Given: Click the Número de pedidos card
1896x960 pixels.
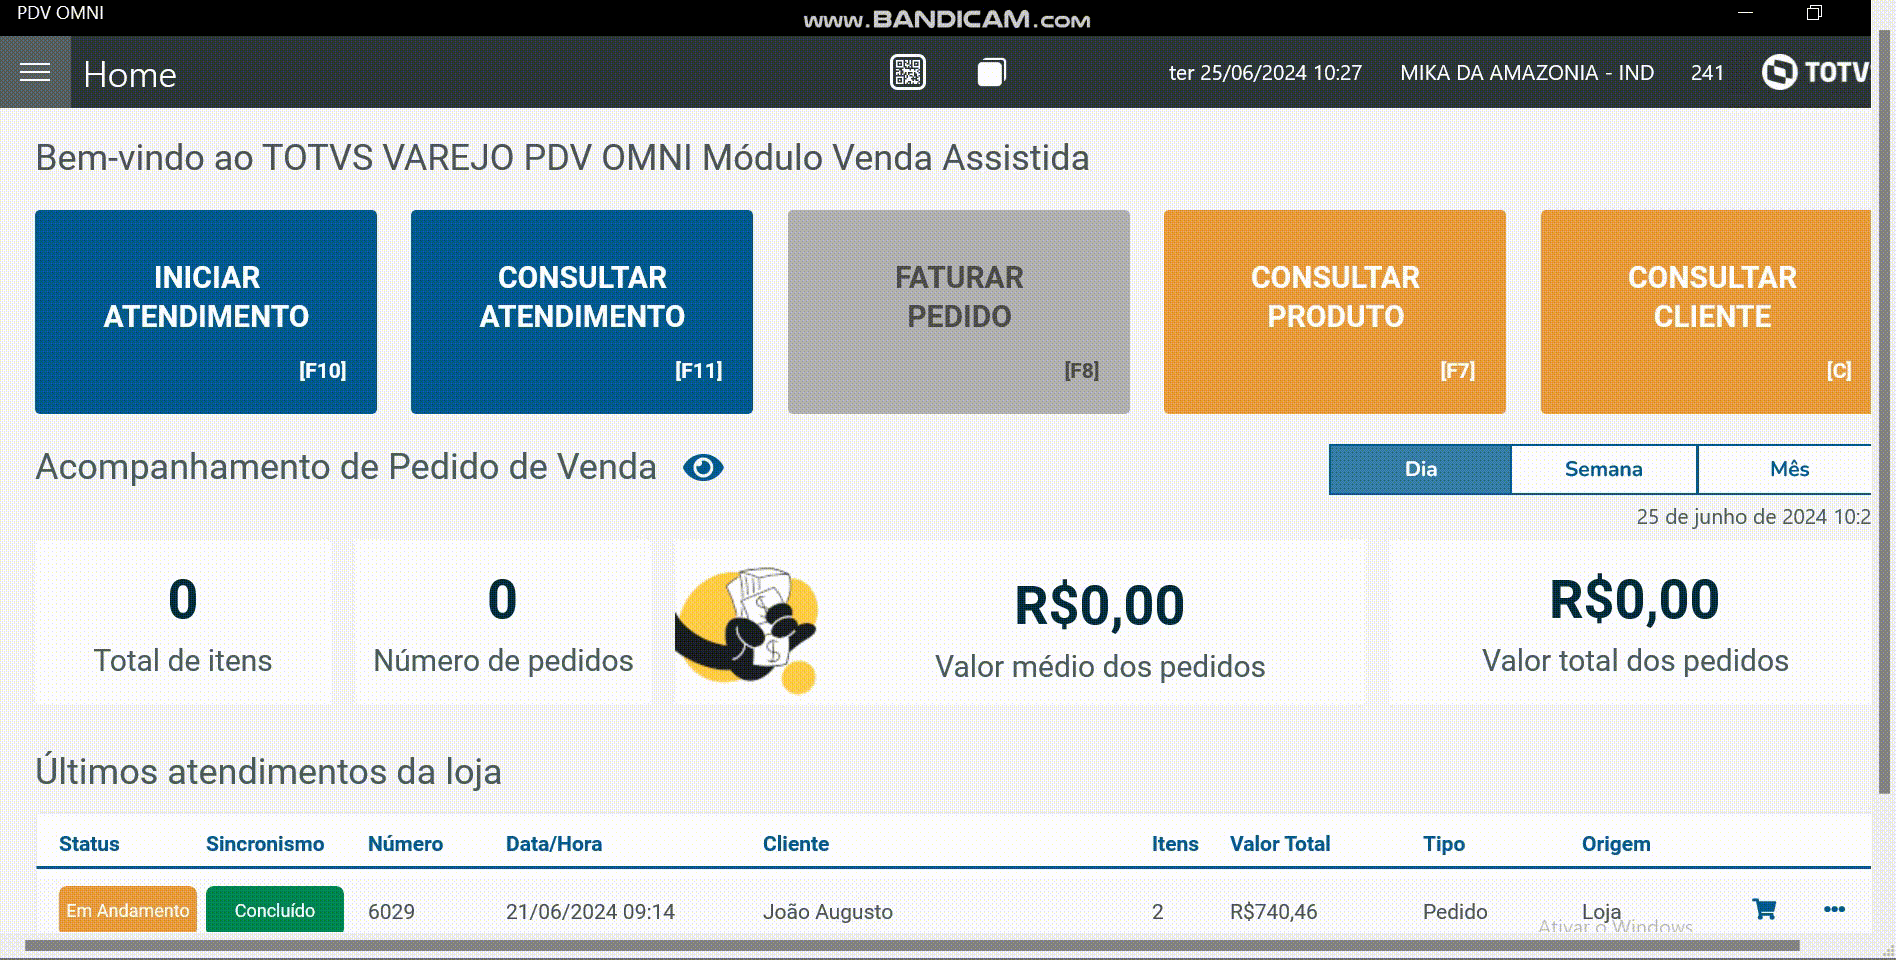Looking at the screenshot, I should pyautogui.click(x=503, y=622).
